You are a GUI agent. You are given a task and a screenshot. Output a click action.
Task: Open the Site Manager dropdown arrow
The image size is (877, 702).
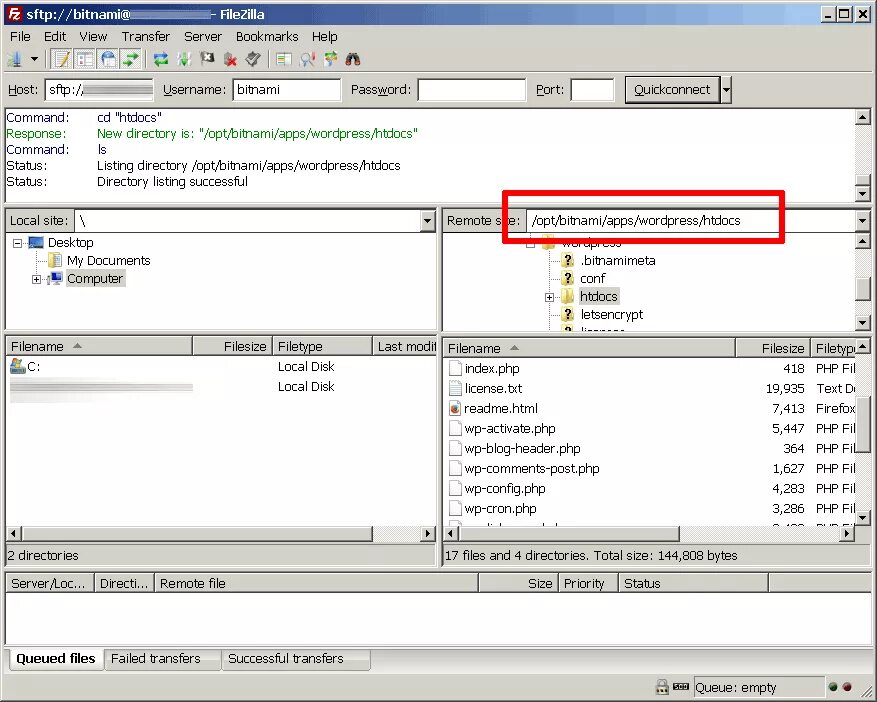pyautogui.click(x=34, y=59)
